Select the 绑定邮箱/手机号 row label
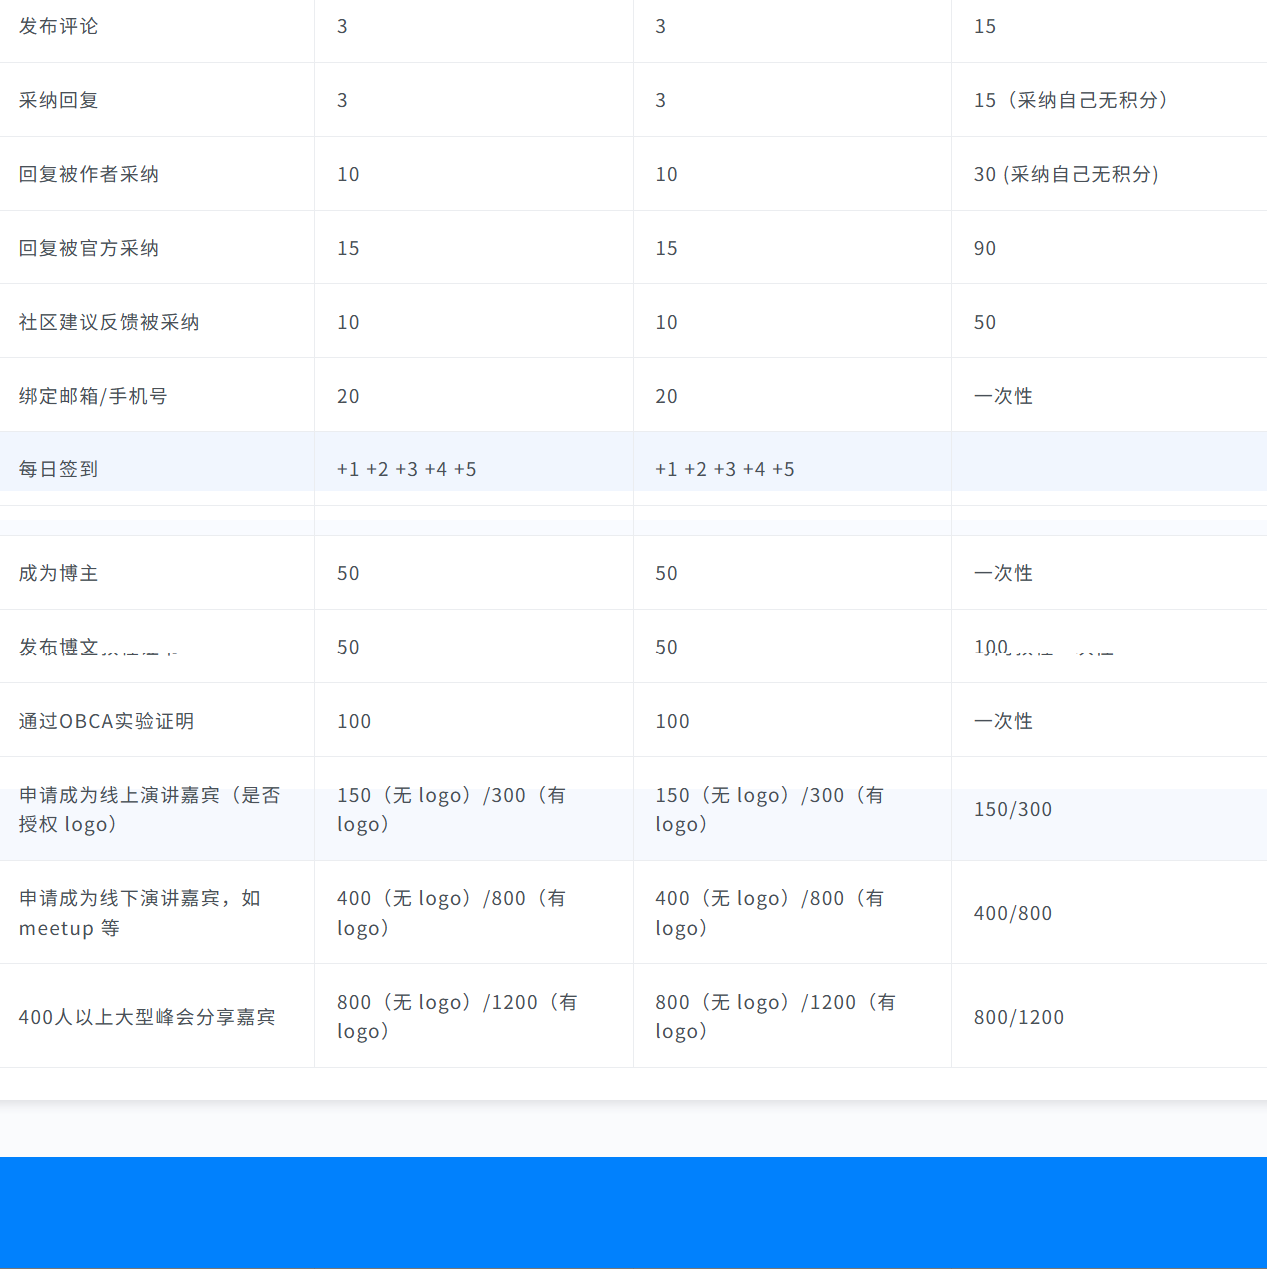 pos(93,396)
